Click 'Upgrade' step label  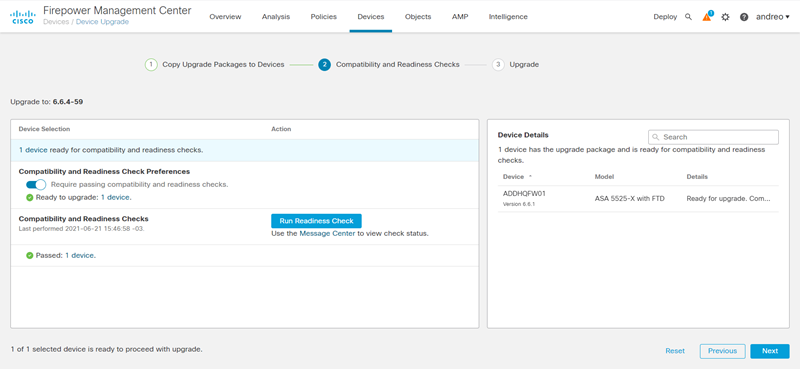pos(524,65)
